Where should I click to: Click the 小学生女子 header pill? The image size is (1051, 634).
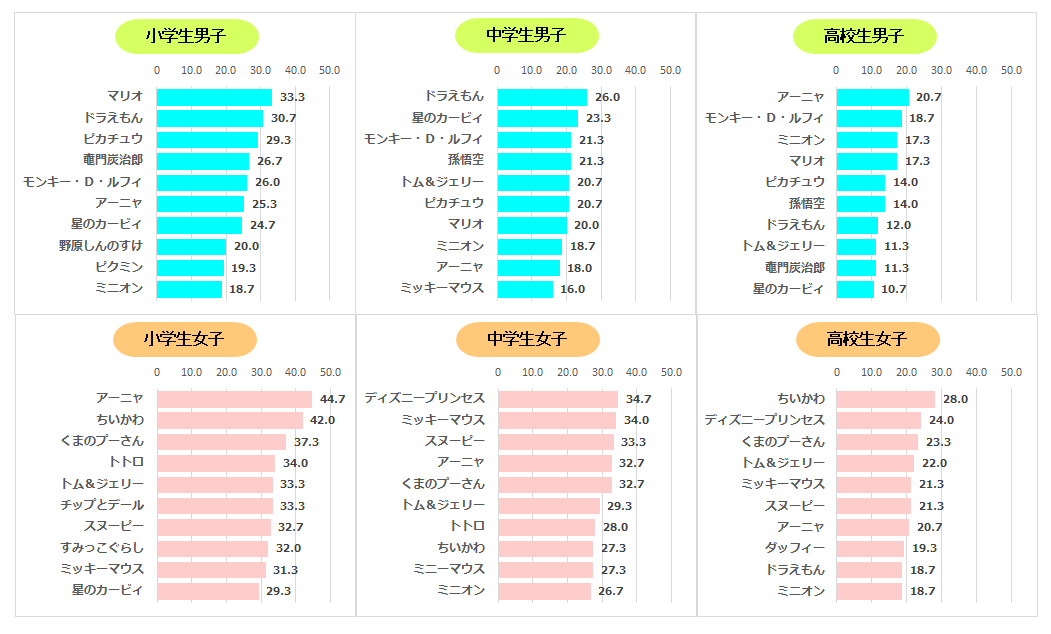point(185,340)
